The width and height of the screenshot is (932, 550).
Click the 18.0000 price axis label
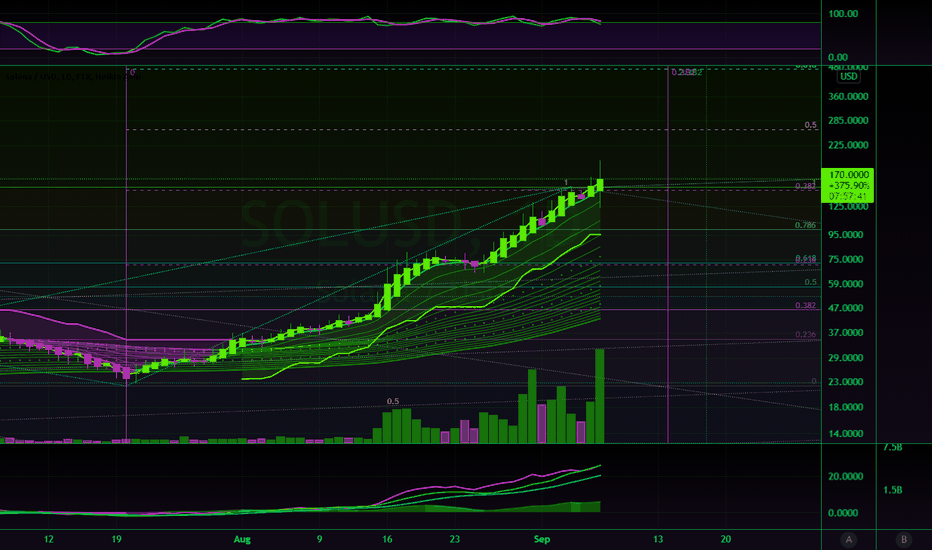coord(846,407)
